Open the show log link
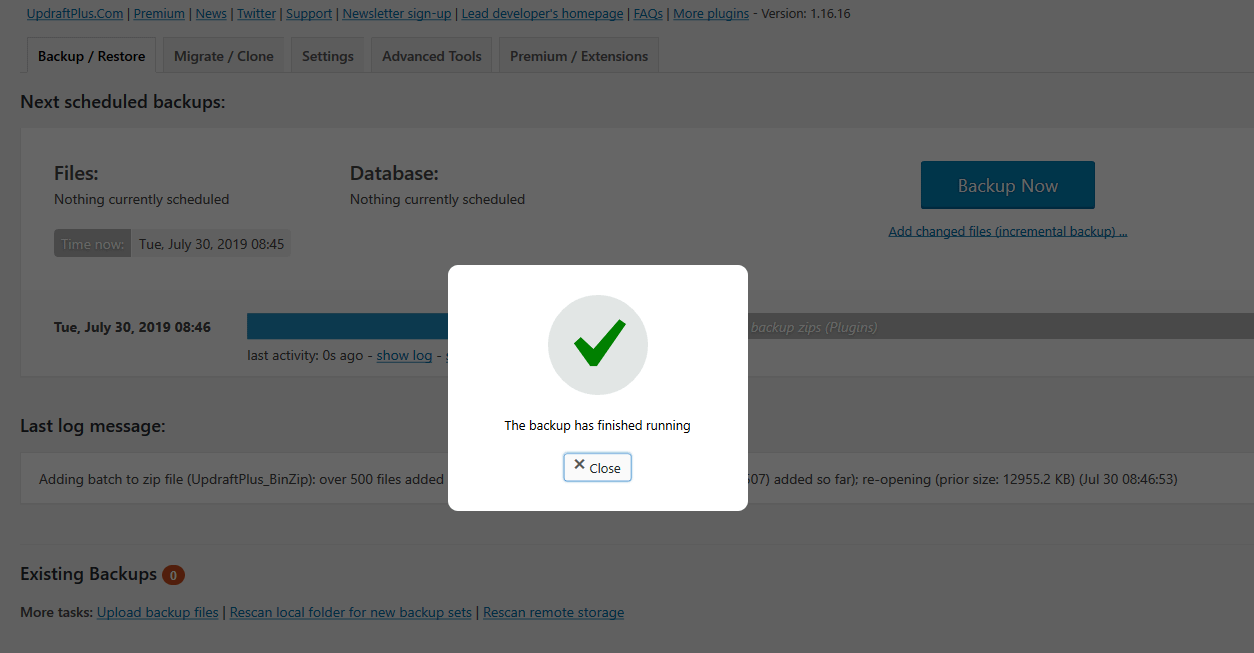Screen dimensions: 1254x653 click(404, 355)
